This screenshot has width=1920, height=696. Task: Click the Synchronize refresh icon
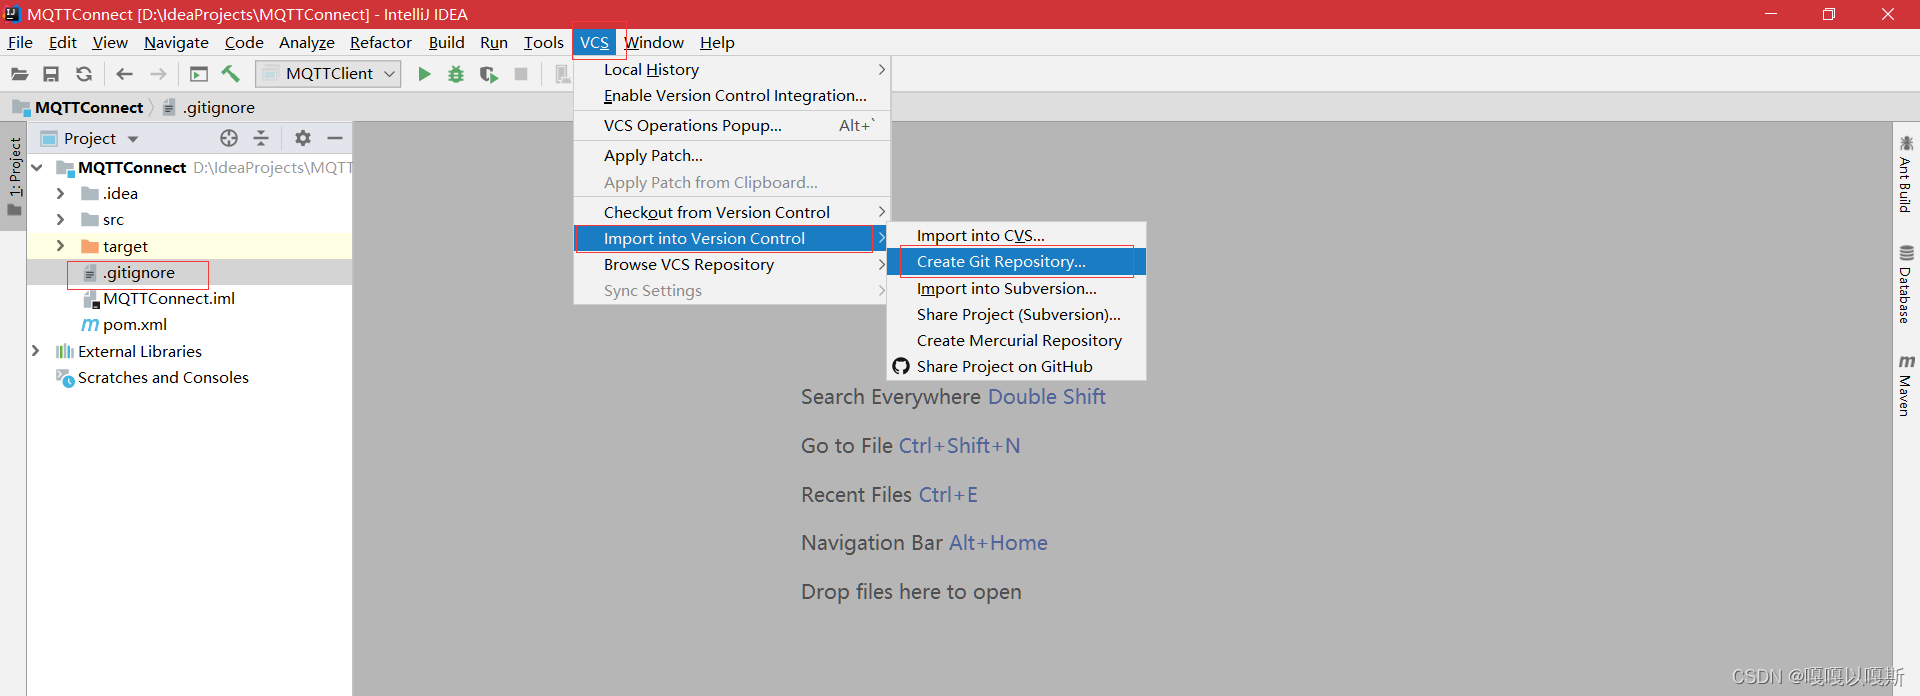point(84,74)
